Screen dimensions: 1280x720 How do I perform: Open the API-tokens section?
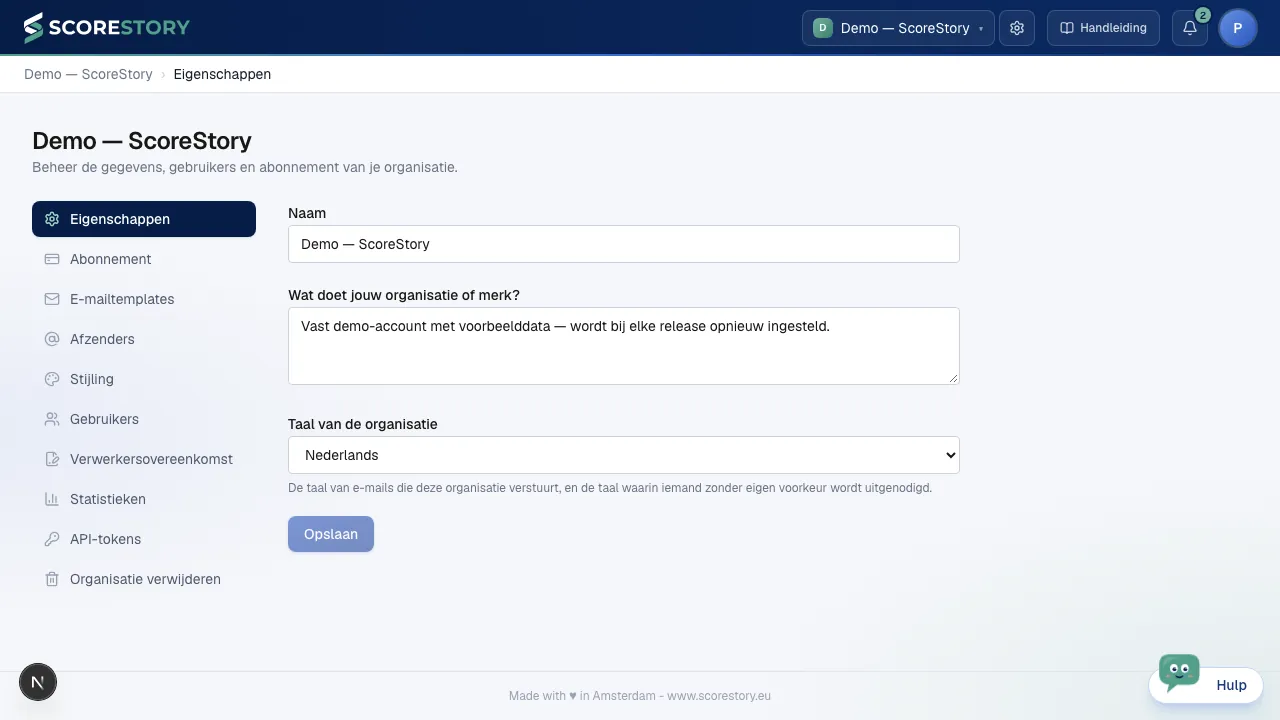point(144,539)
